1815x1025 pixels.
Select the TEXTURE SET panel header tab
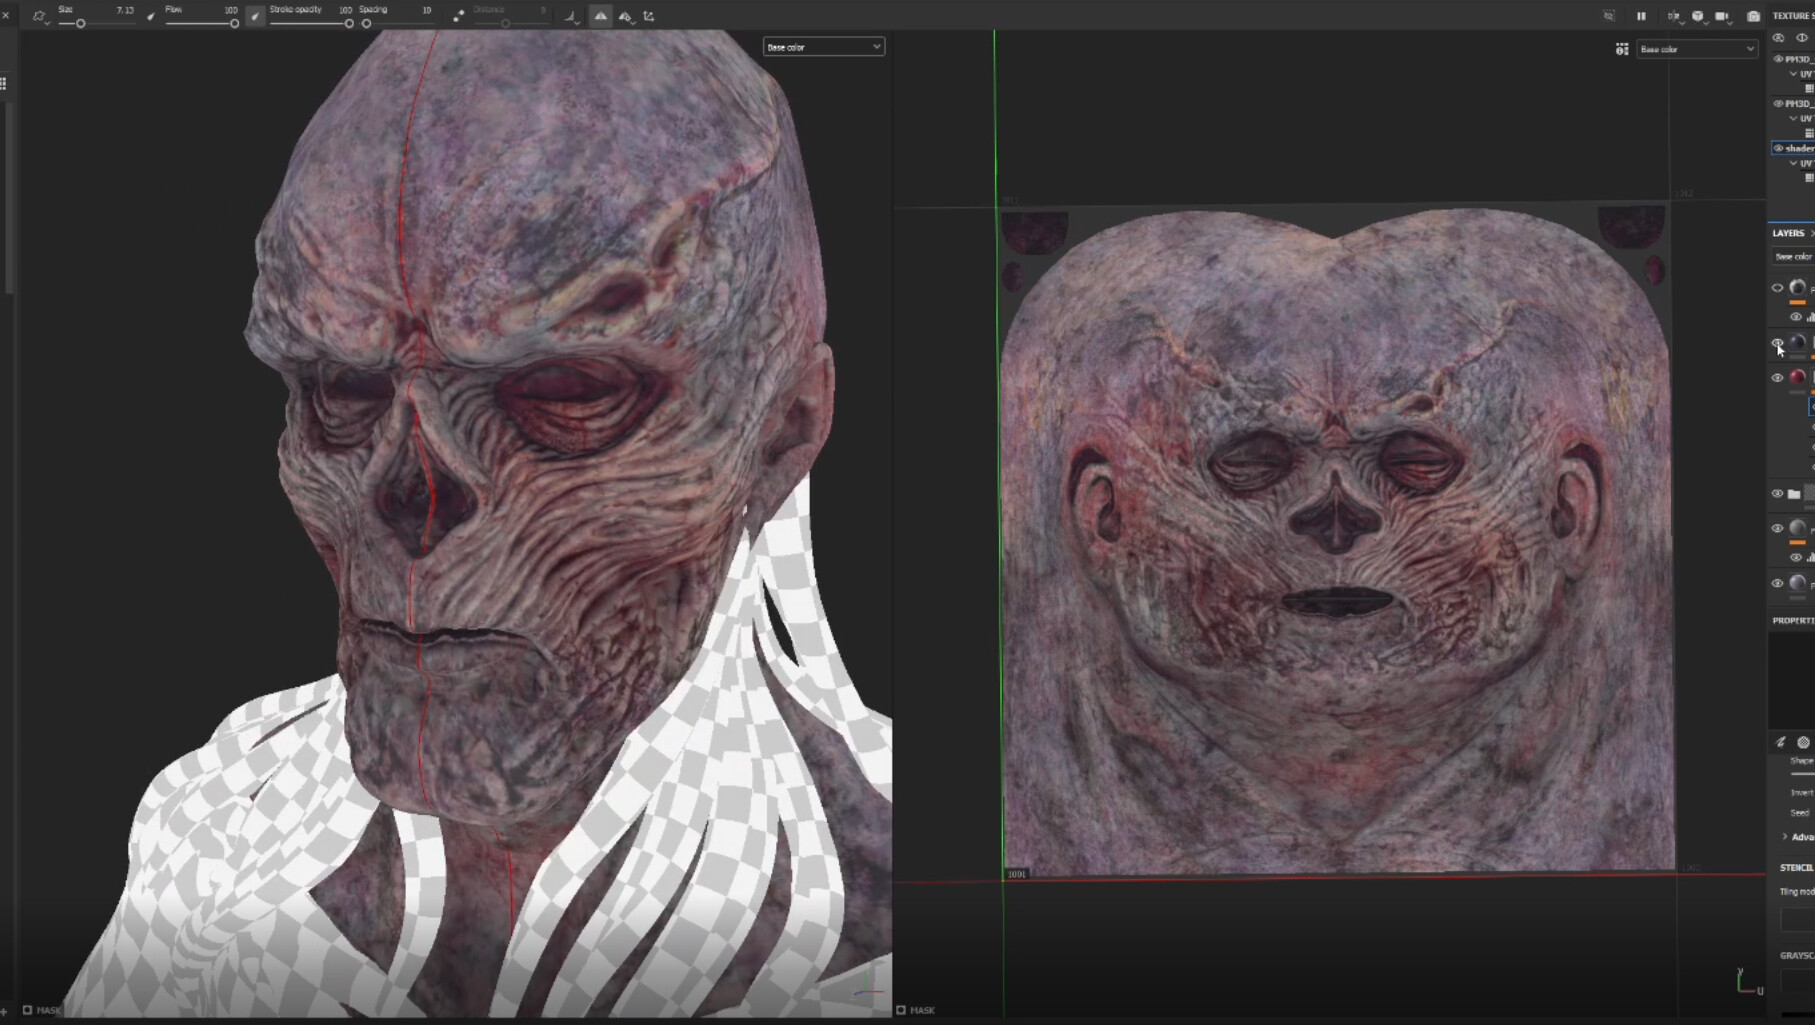pyautogui.click(x=1793, y=16)
